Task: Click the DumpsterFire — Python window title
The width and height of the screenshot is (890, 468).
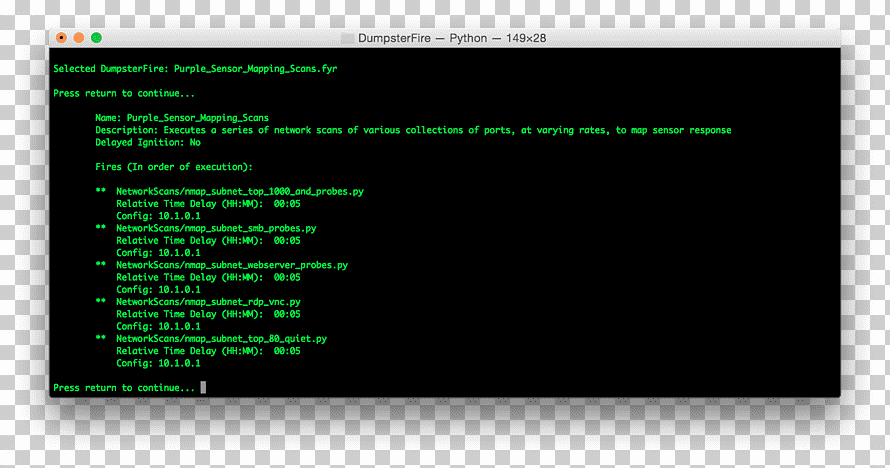Action: 452,38
